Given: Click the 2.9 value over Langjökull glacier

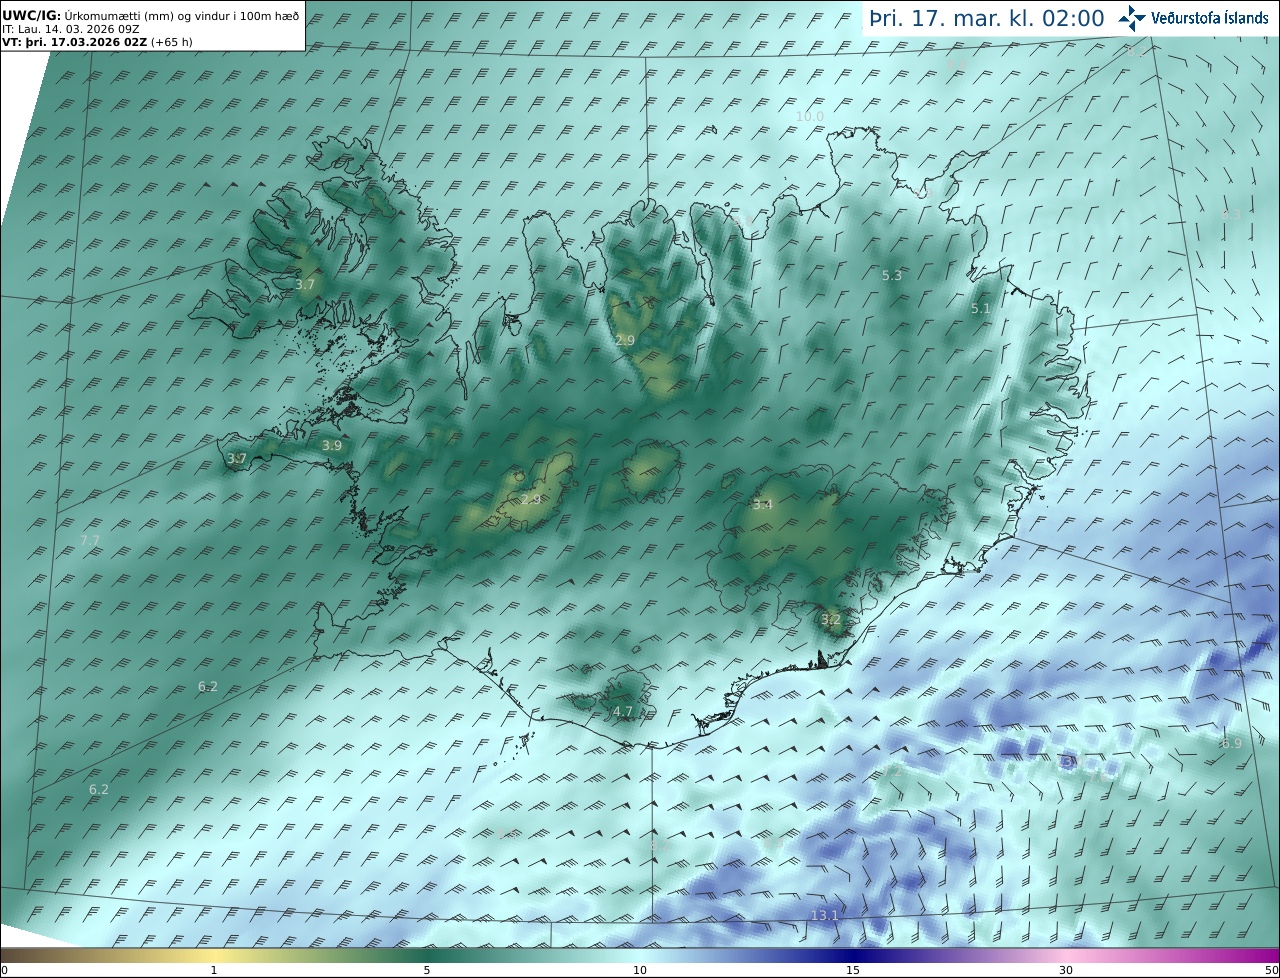Looking at the screenshot, I should coord(531,498).
